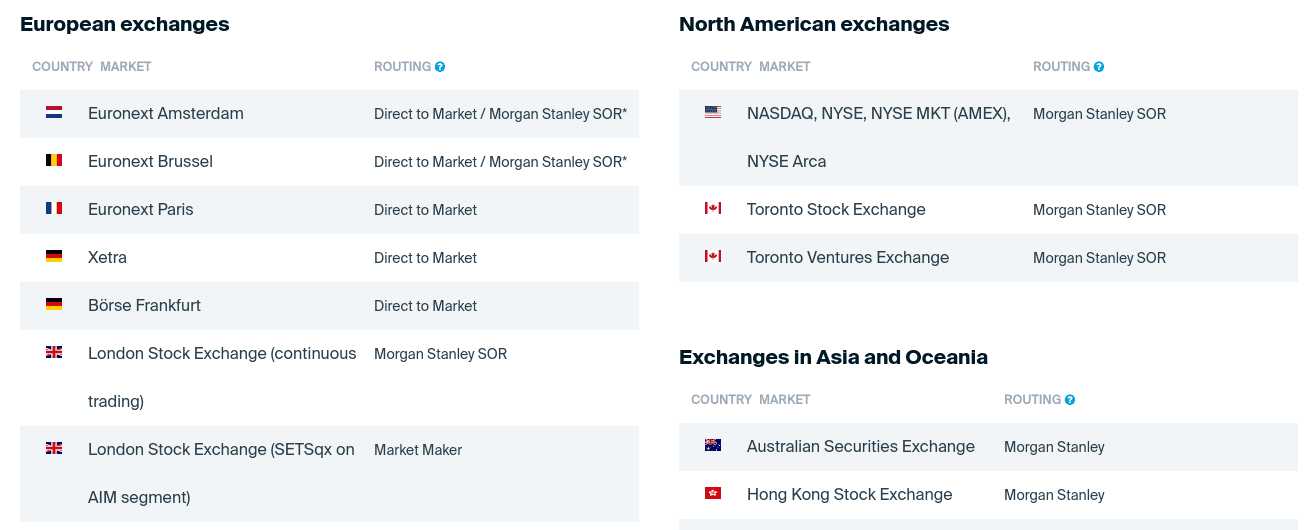Image resolution: width=1312 pixels, height=530 pixels.
Task: Click the MARKET column header under European exchanges
Action: pos(126,67)
